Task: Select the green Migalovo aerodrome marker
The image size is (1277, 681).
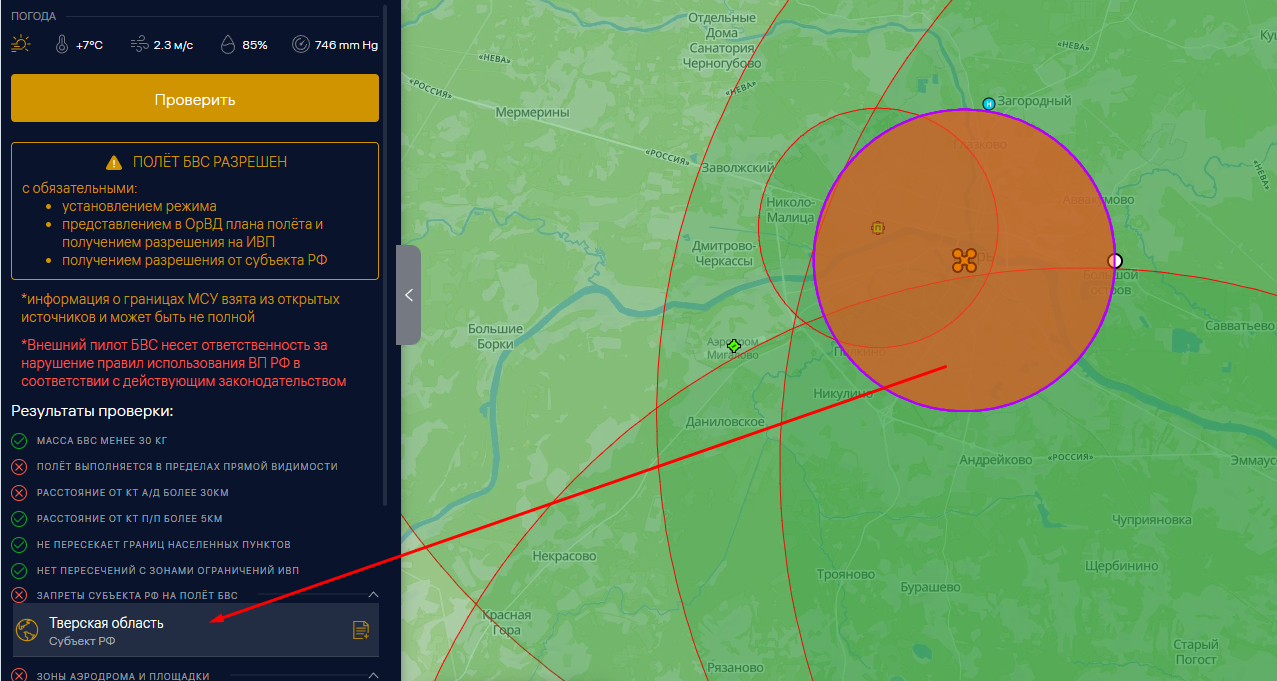Action: (x=734, y=346)
